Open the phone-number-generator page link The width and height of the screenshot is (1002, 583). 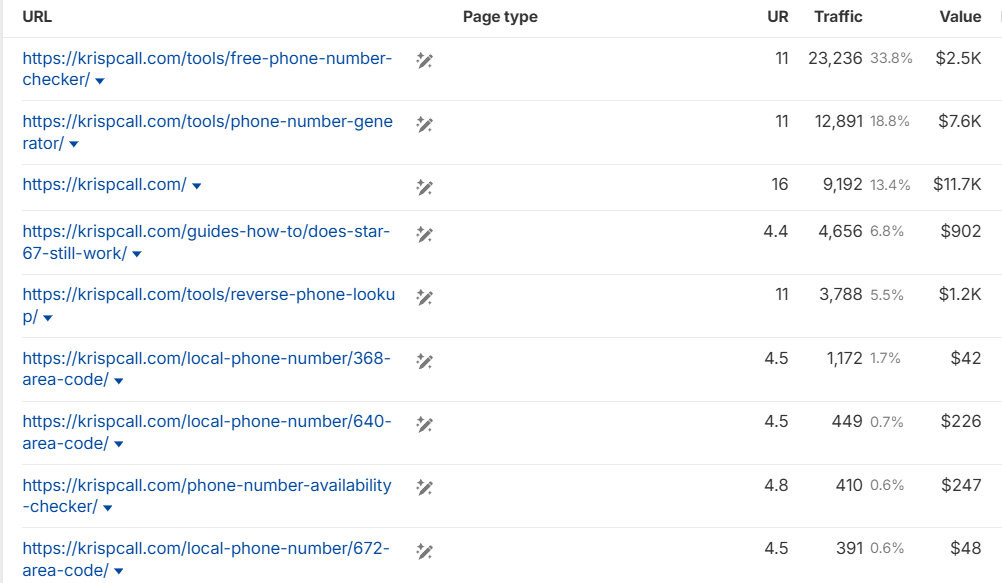207,122
